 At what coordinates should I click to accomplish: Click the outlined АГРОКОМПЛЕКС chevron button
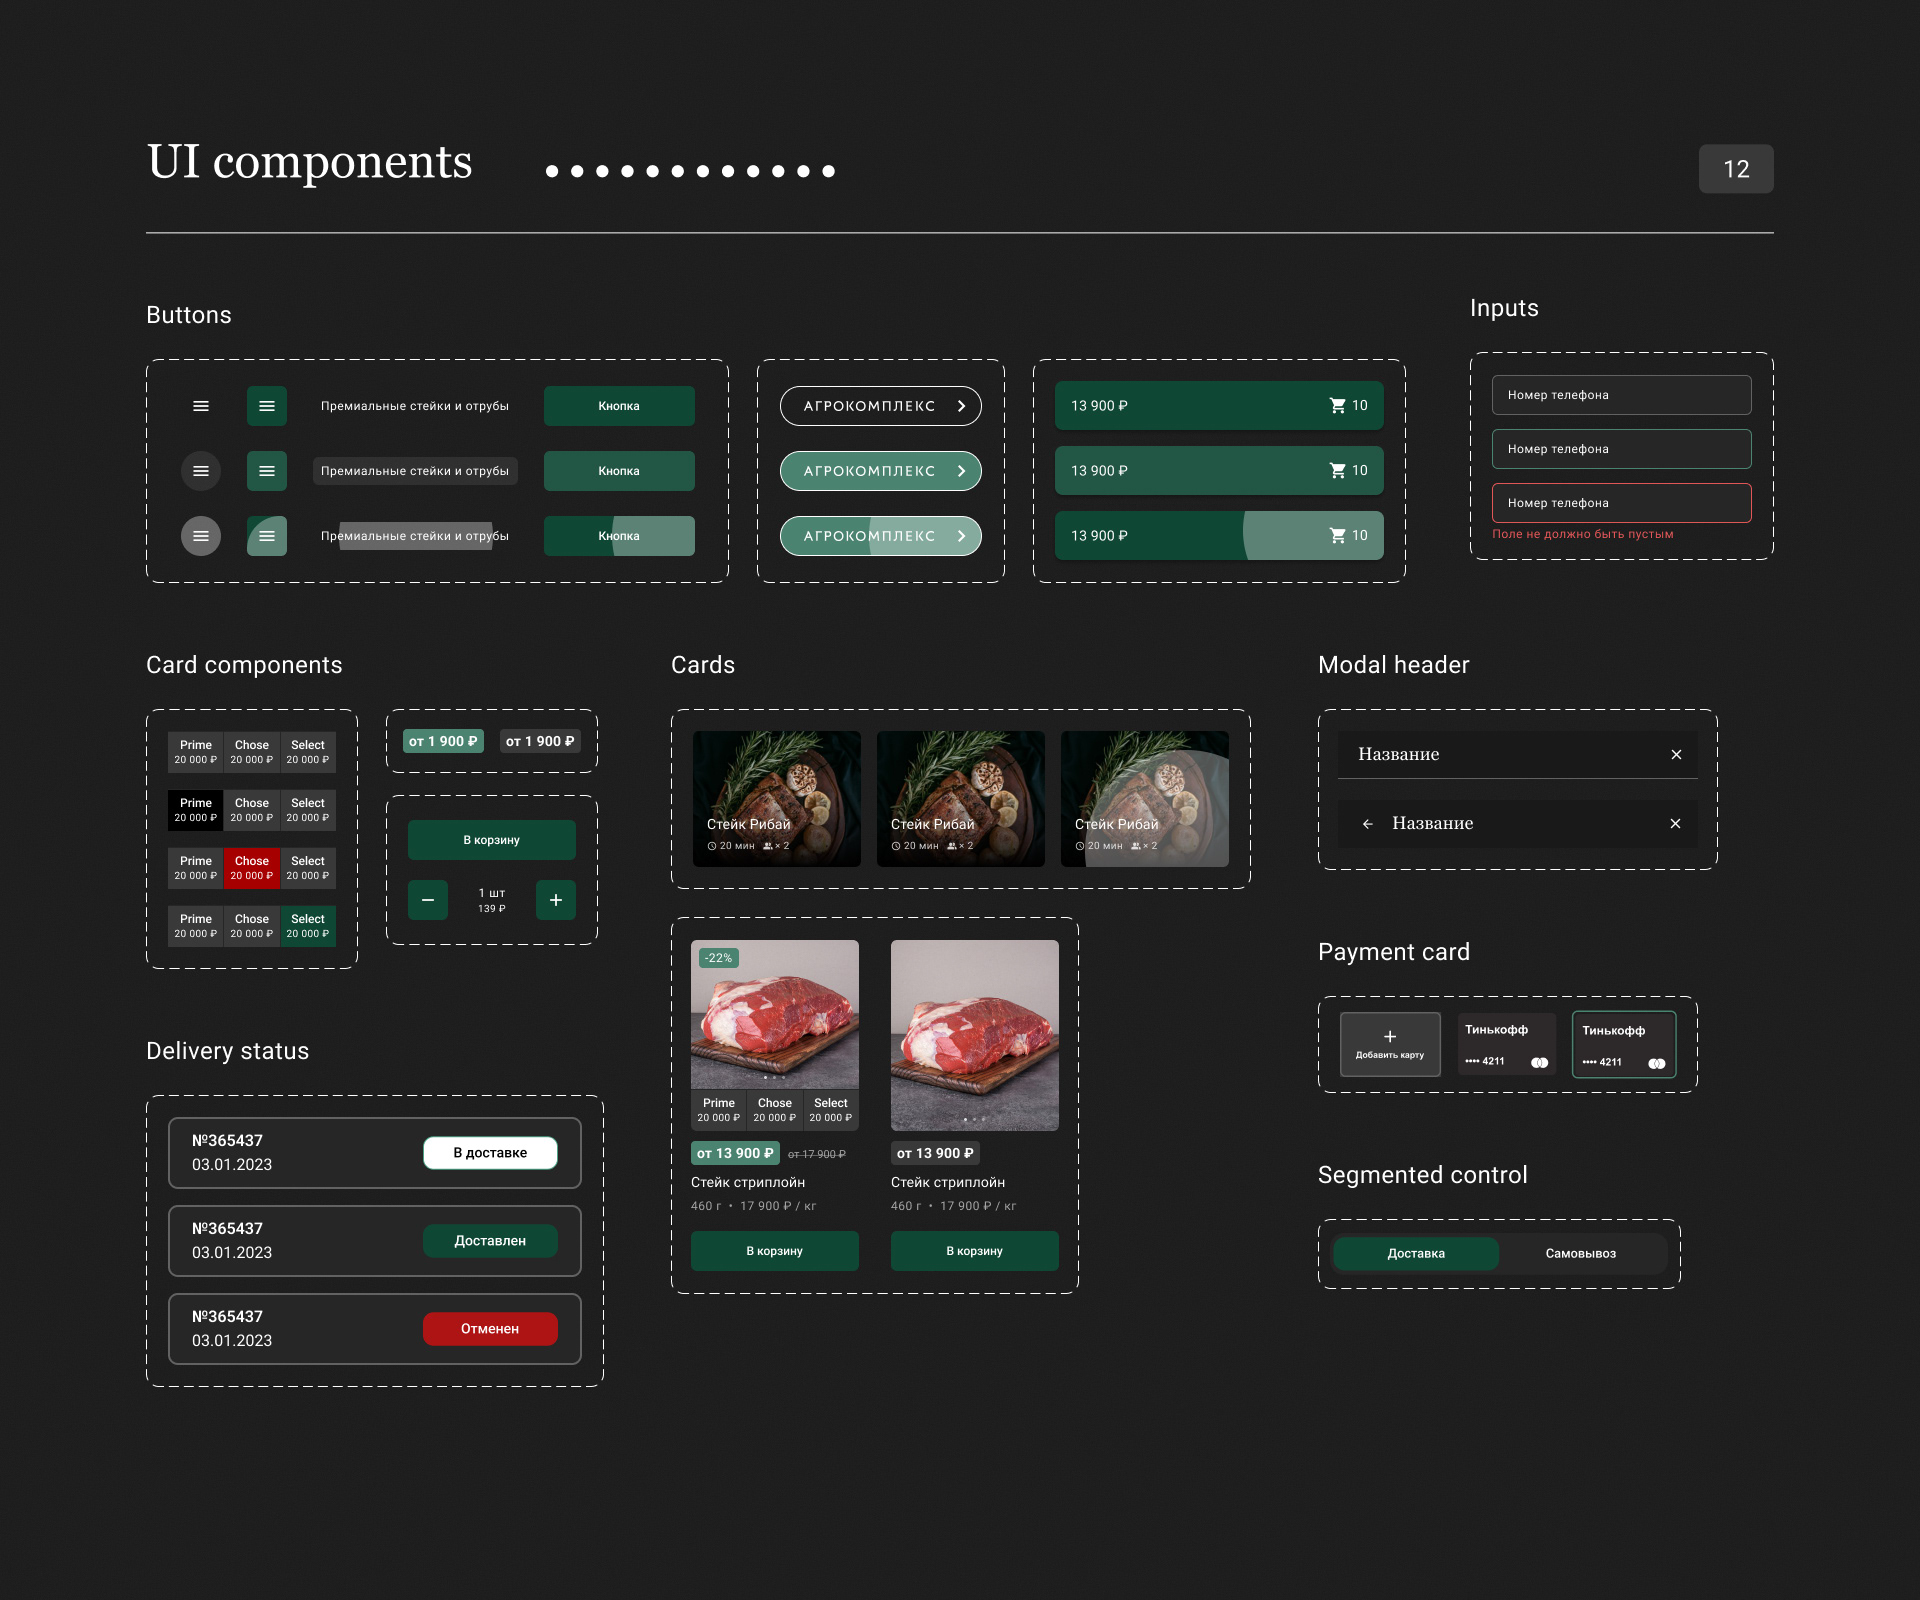[x=880, y=406]
